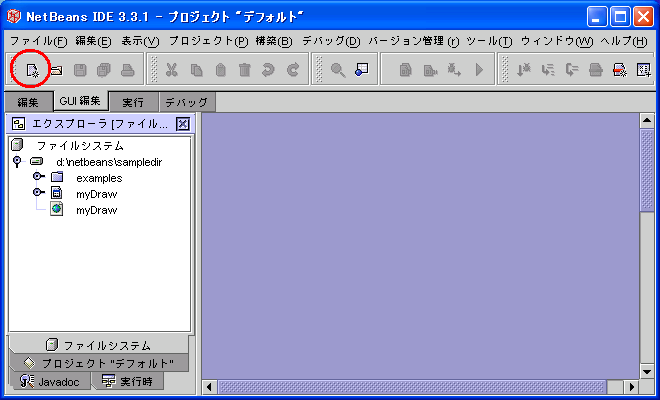Viewport: 660px width, 400px height.
Task: Collapse the d:\netbeans\sampledir node handle
Action: pos(17,161)
